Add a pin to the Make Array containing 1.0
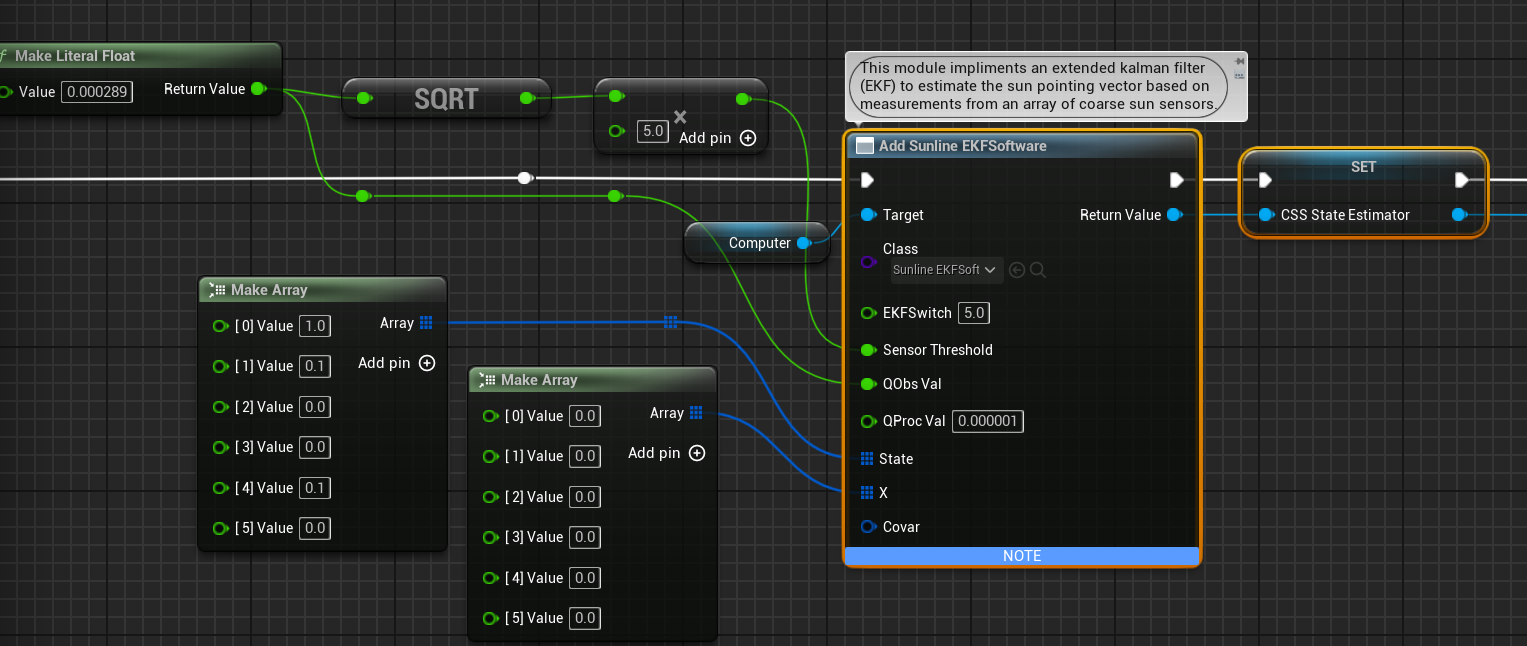Image resolution: width=1527 pixels, height=646 pixels. click(x=427, y=364)
